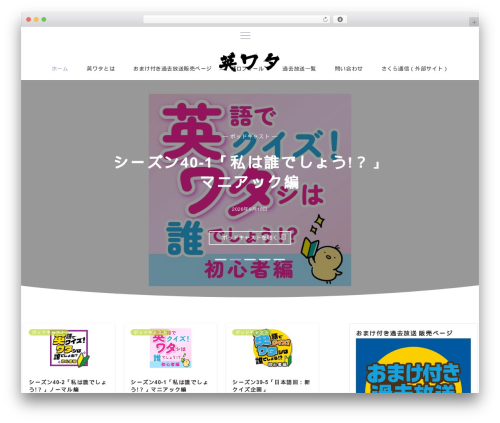Screen dimensions: 500x423
Task: Open おまけ付き過去放送販売ページ in the nav menu
Action: pos(172,69)
